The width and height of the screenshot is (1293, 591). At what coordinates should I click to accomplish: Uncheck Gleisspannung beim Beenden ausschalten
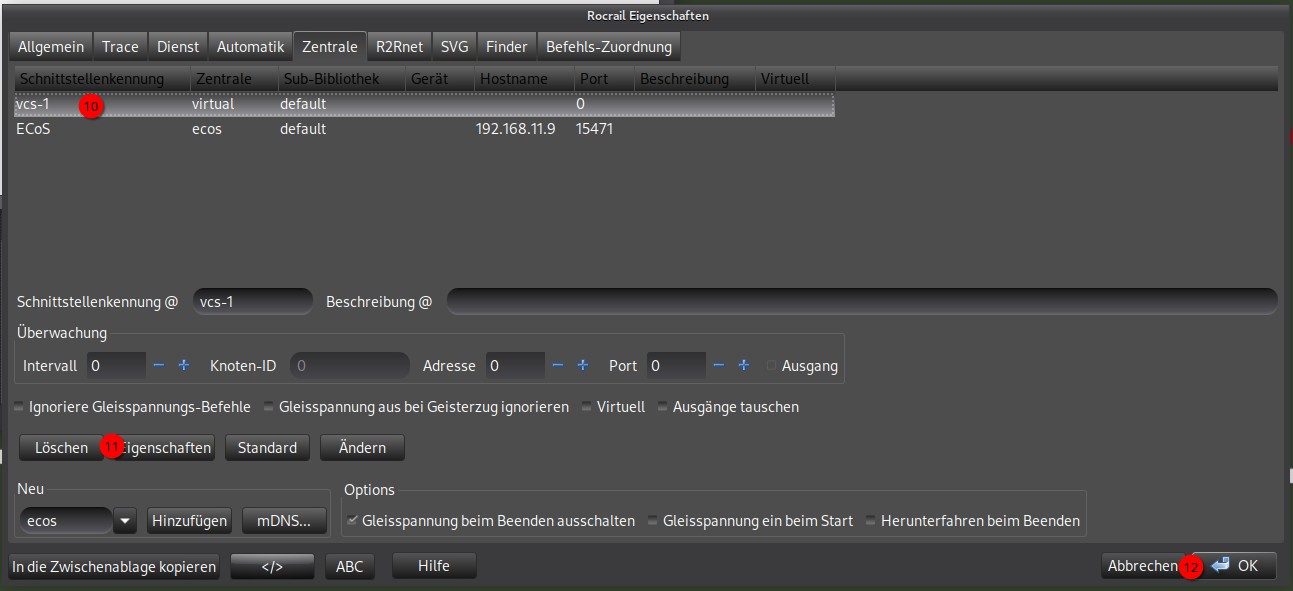click(x=352, y=521)
